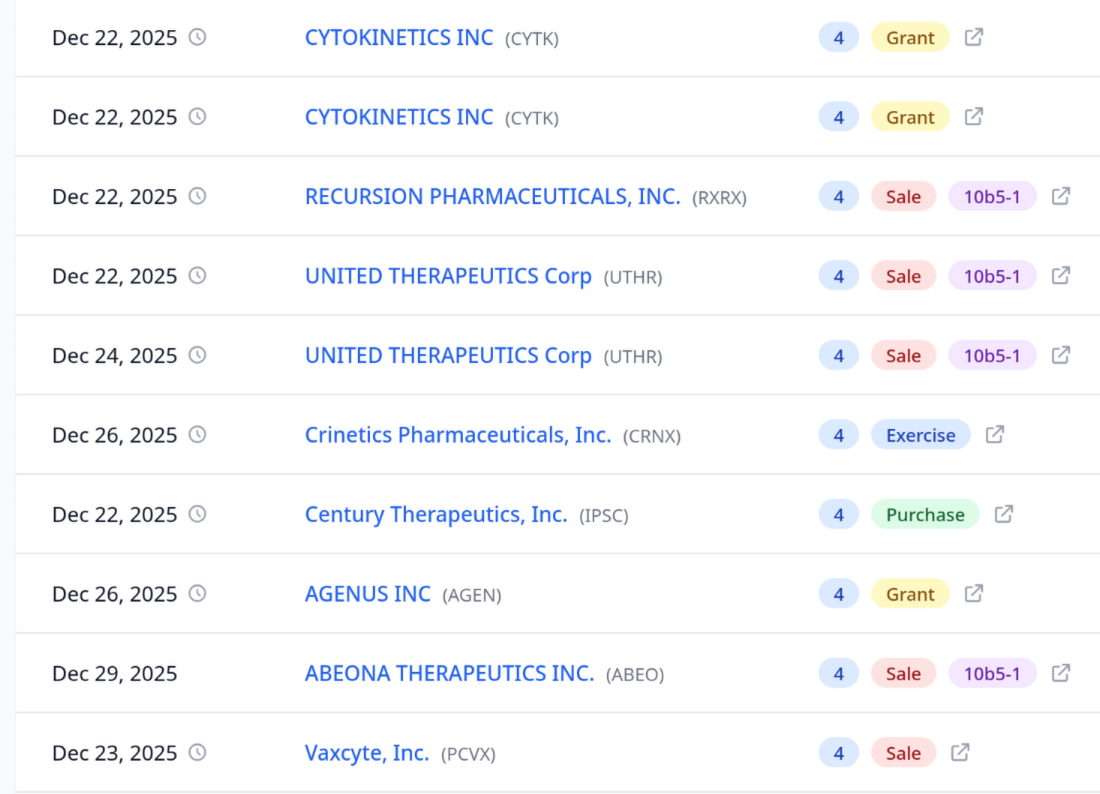Open the external filing link for CYTOKINETICS INC
Image resolution: width=1100 pixels, height=794 pixels.
973,37
